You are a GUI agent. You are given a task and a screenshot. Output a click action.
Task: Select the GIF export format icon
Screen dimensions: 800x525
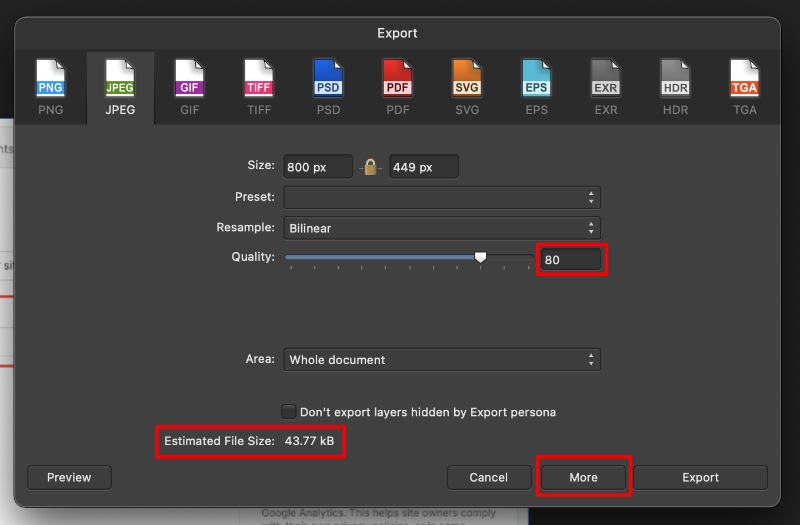[x=189, y=79]
